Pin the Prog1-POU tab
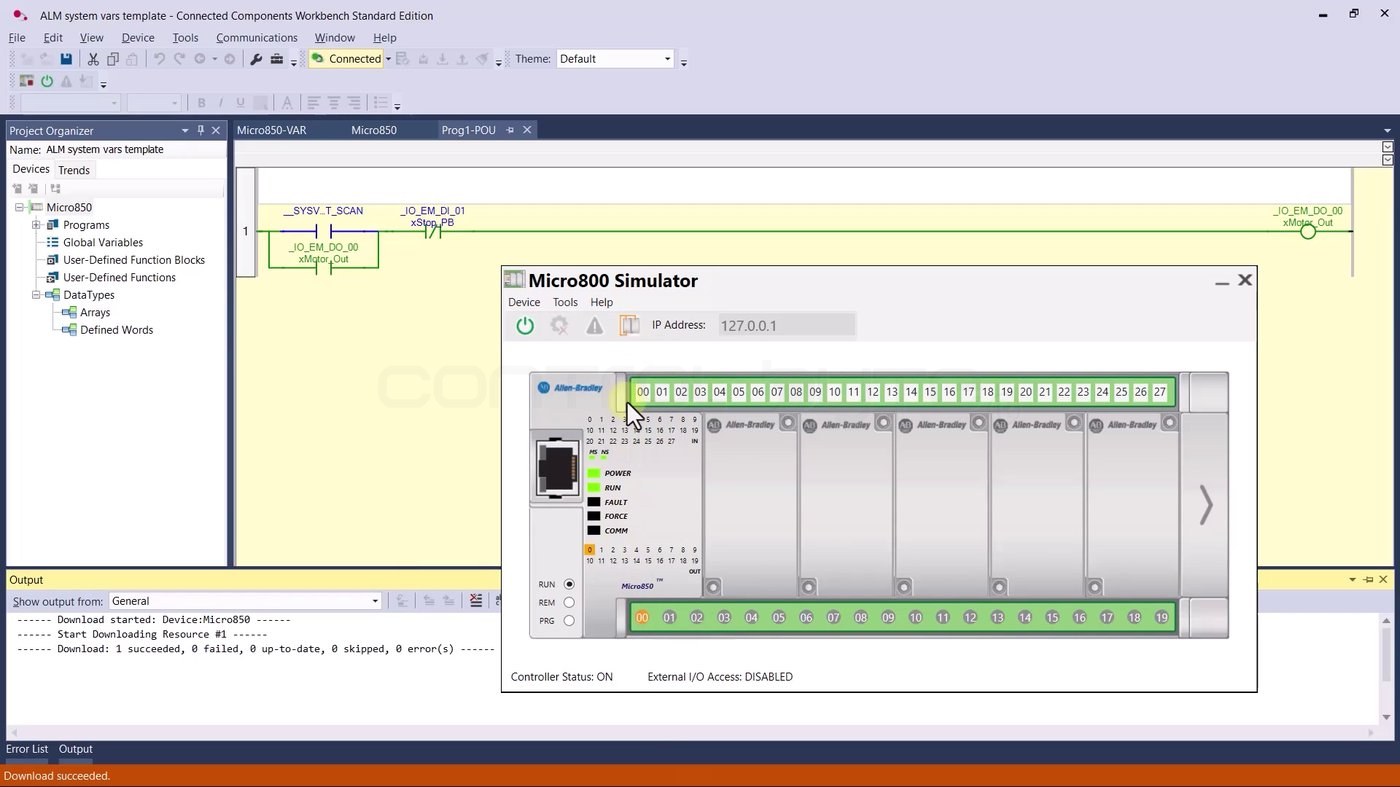This screenshot has height=787, width=1400. (x=510, y=130)
